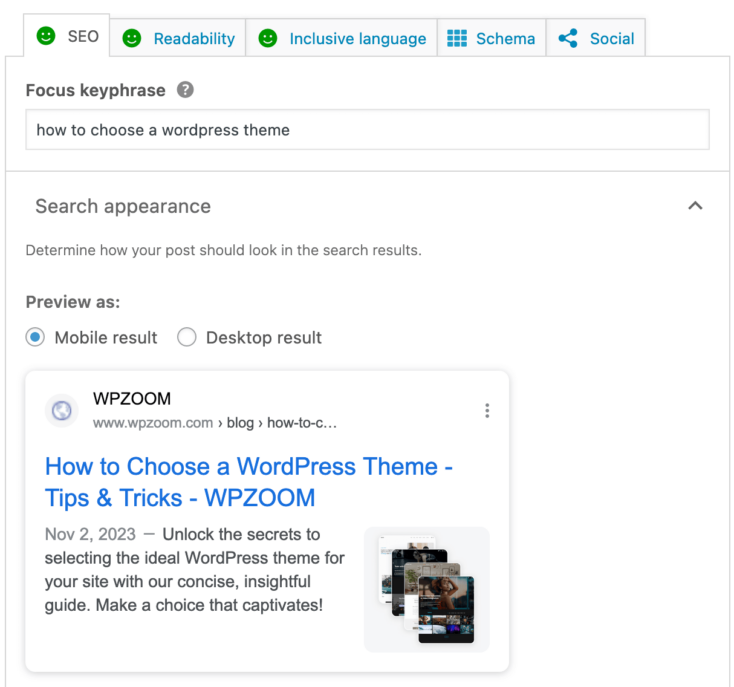Select the Mobile result radio button
Screen dimensions: 734x687
(x=35, y=337)
